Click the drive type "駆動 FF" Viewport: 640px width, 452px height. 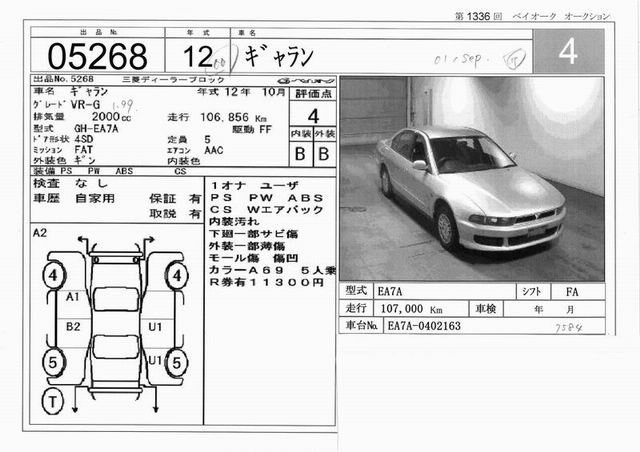click(x=252, y=130)
